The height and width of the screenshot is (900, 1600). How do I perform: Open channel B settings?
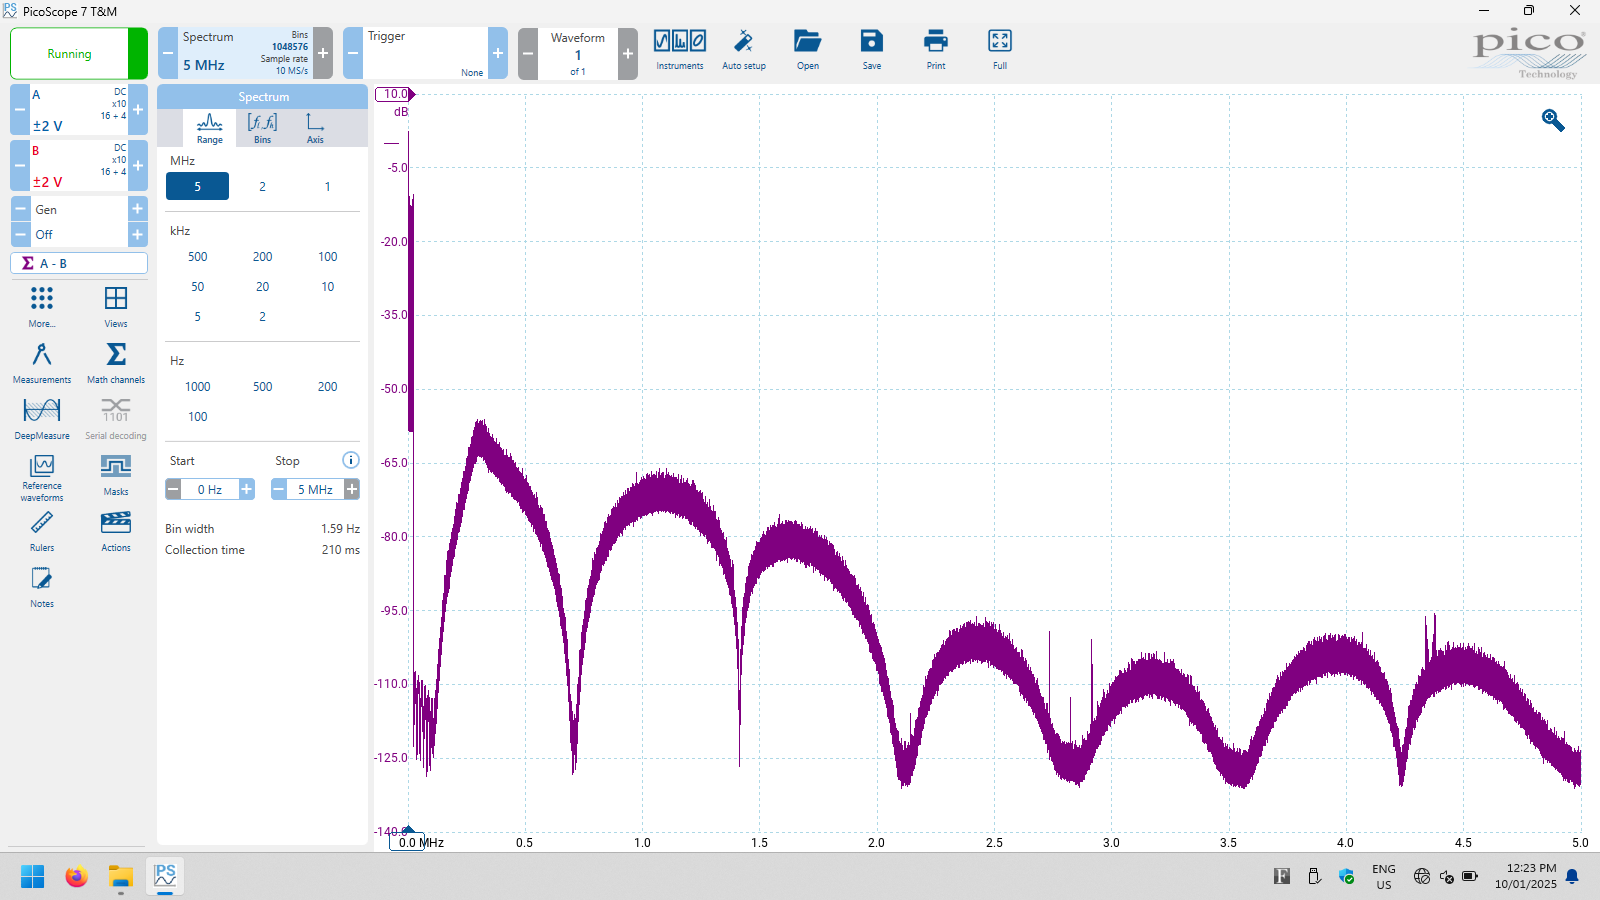click(x=79, y=165)
